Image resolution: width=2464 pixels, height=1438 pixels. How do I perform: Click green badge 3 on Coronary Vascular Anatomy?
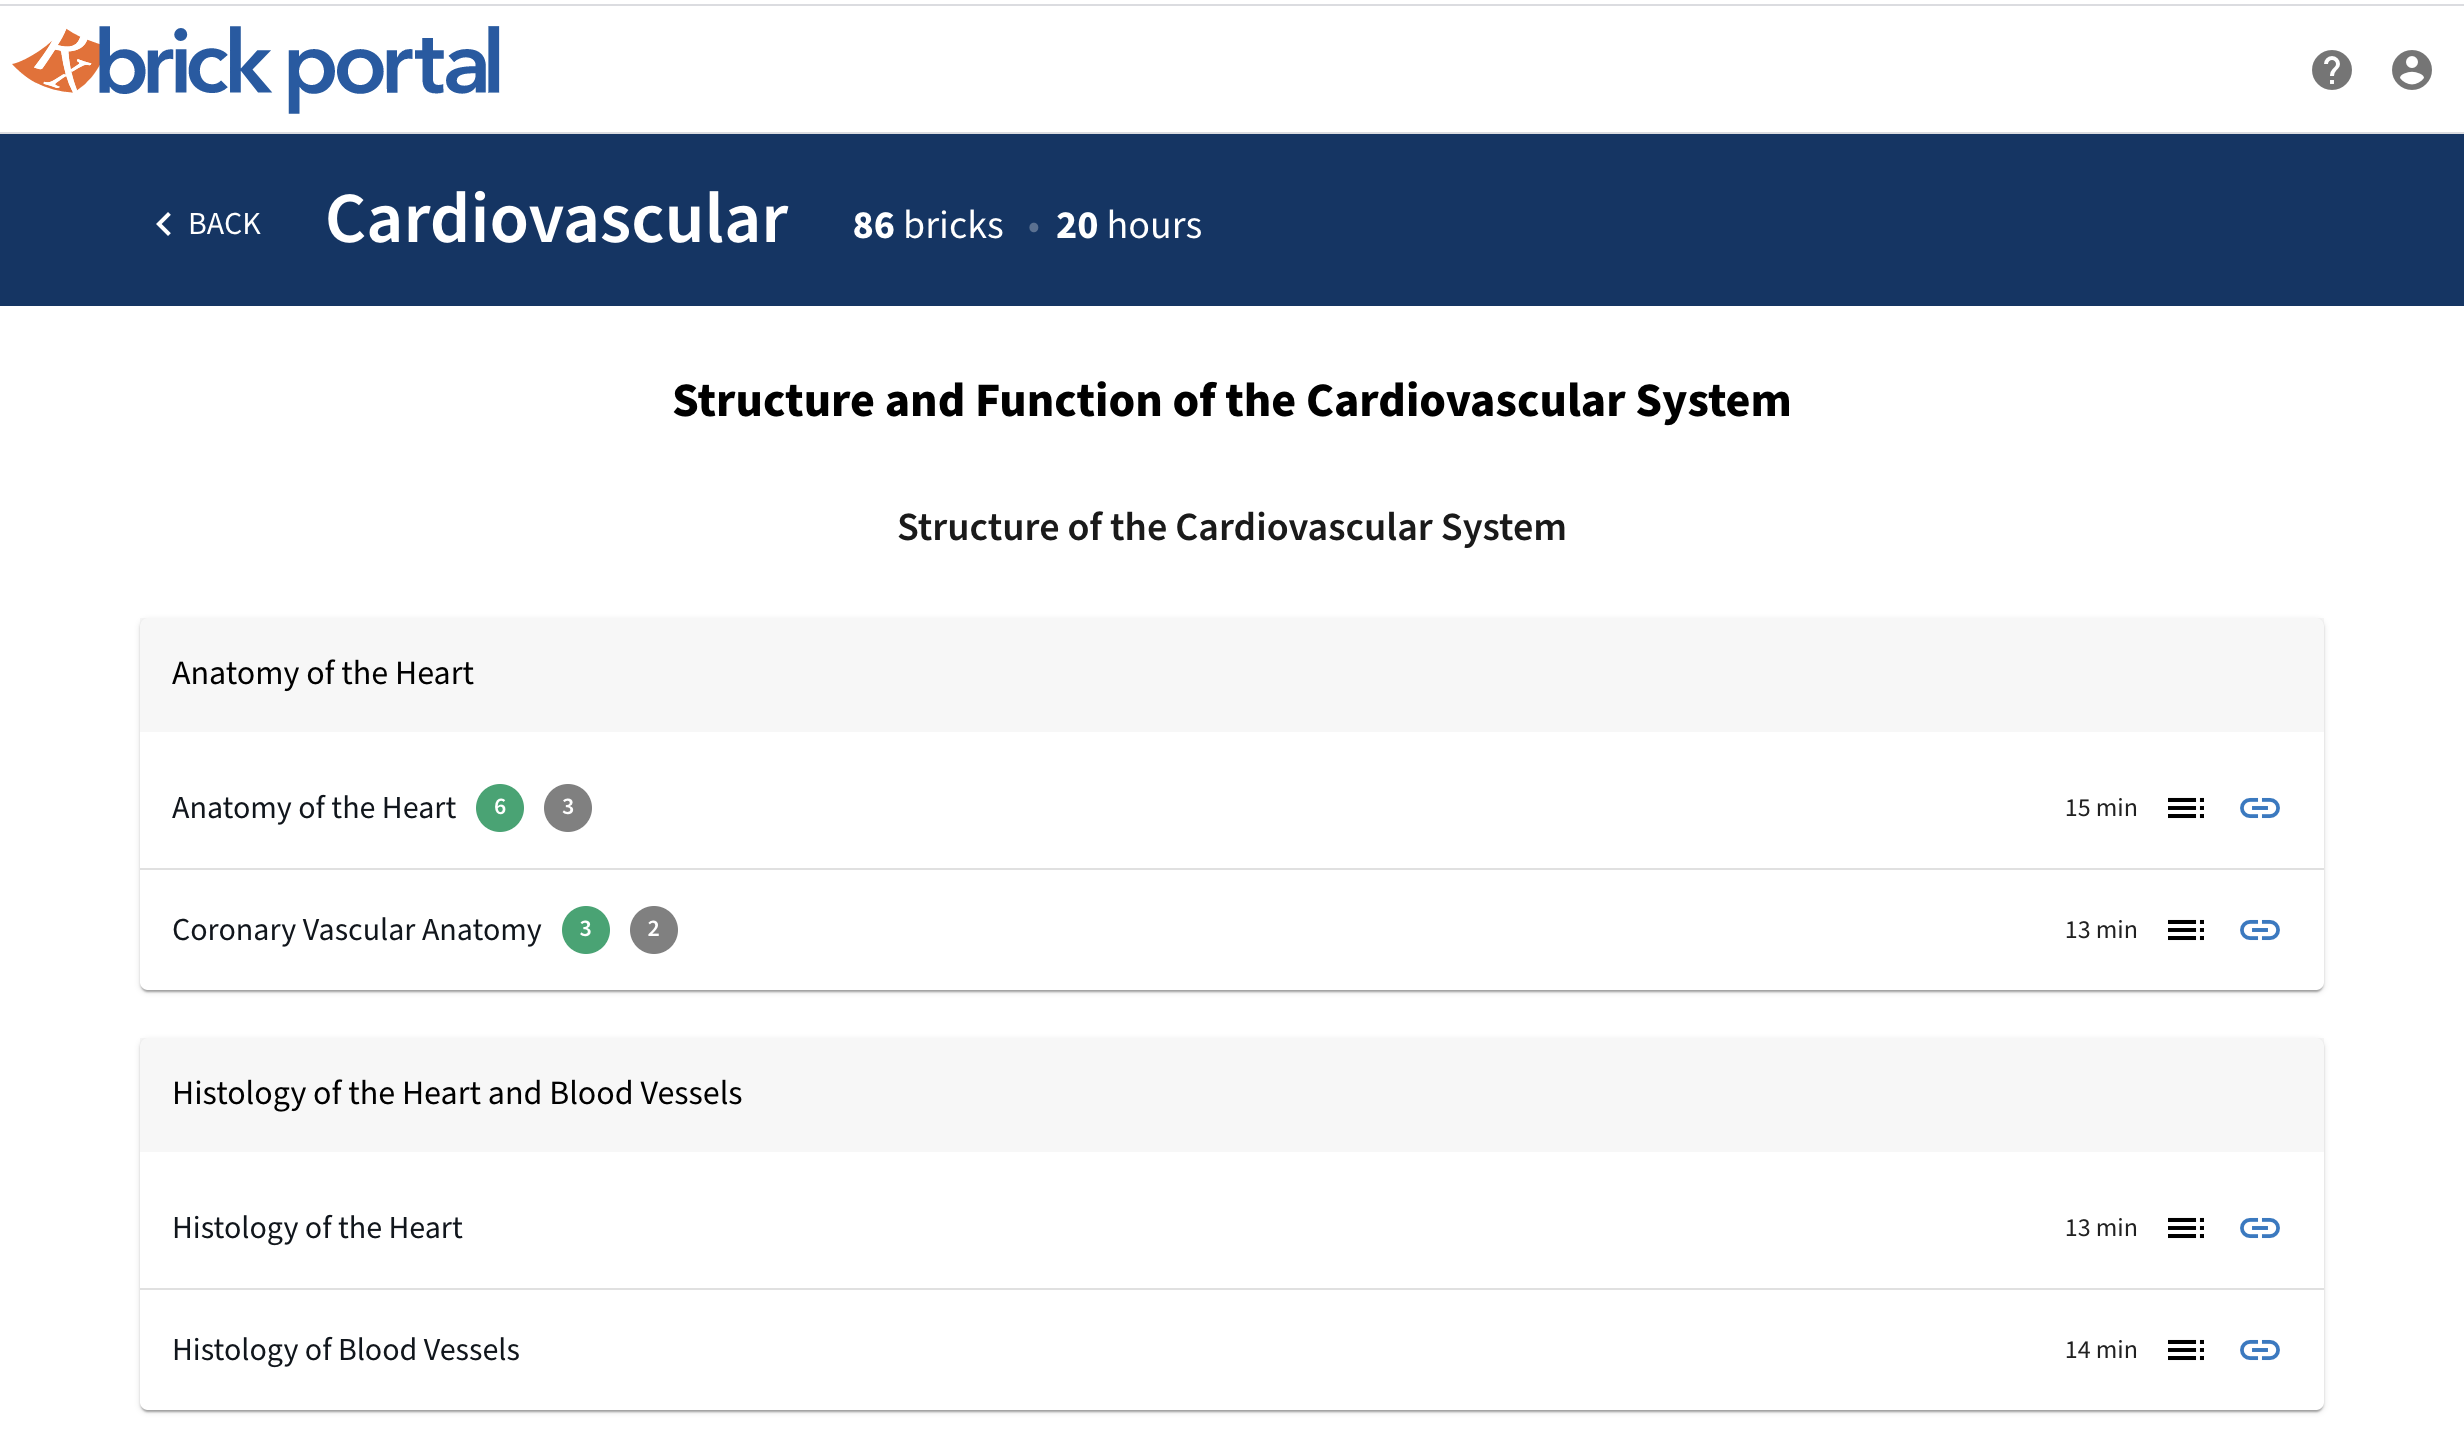point(586,930)
